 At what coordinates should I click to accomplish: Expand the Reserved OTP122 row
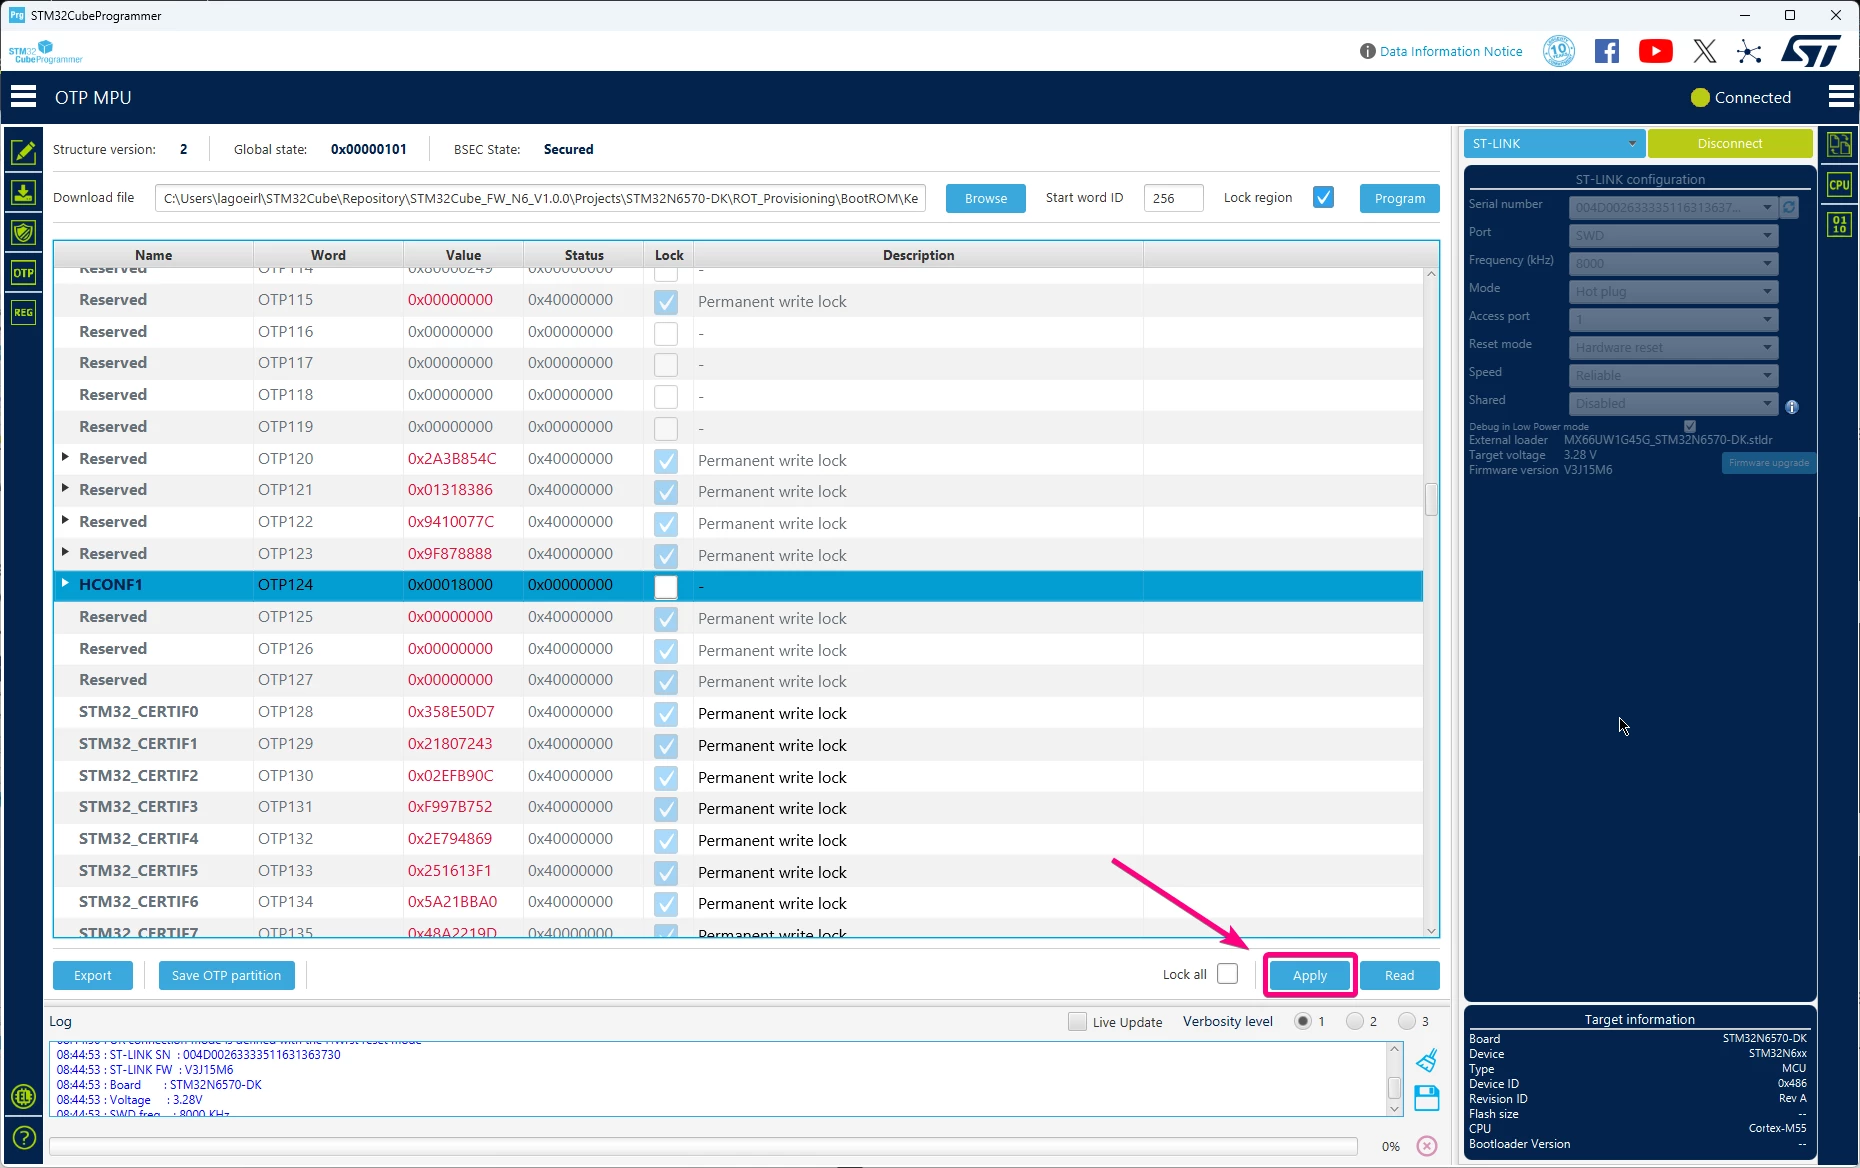coord(65,520)
